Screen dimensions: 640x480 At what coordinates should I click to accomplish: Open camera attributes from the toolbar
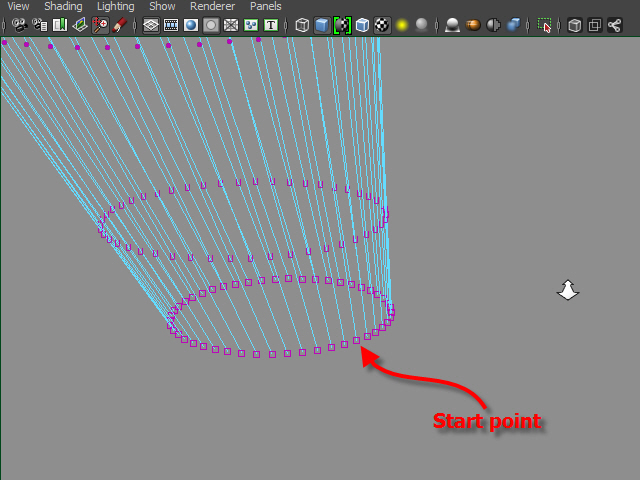(38, 25)
